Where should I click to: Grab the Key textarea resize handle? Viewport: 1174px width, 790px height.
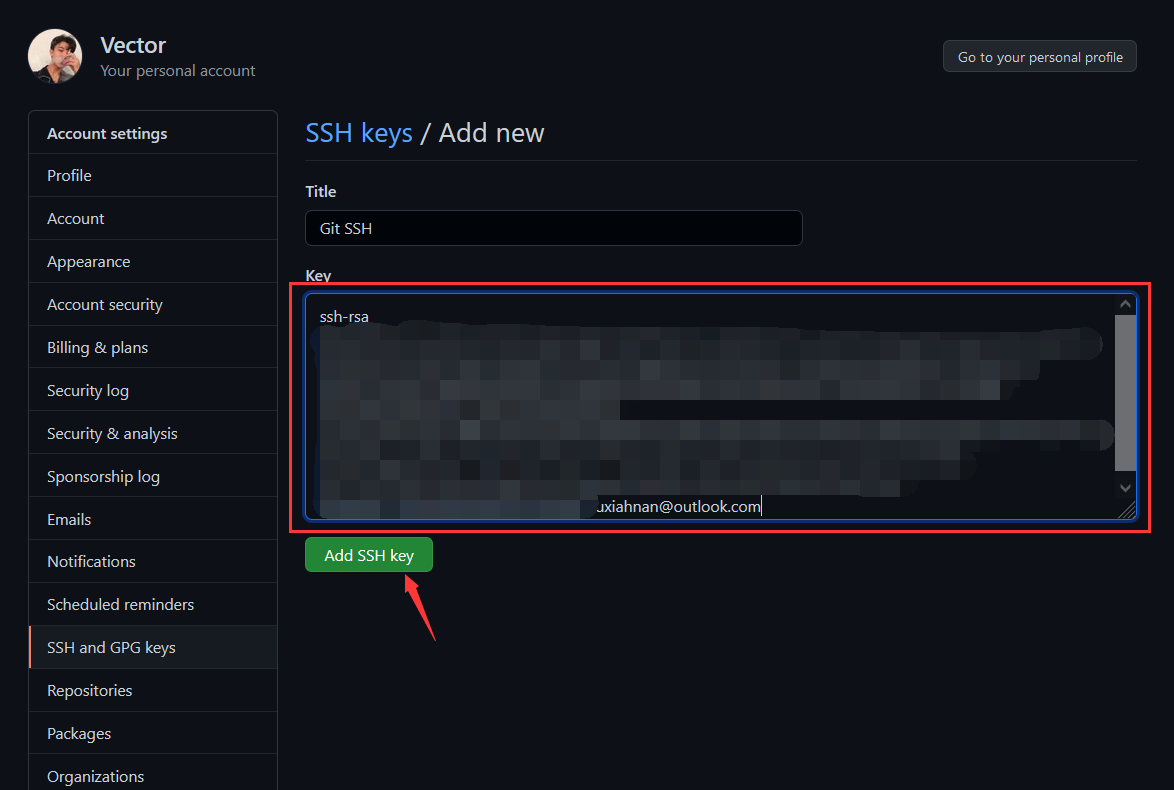pyautogui.click(x=1127, y=510)
